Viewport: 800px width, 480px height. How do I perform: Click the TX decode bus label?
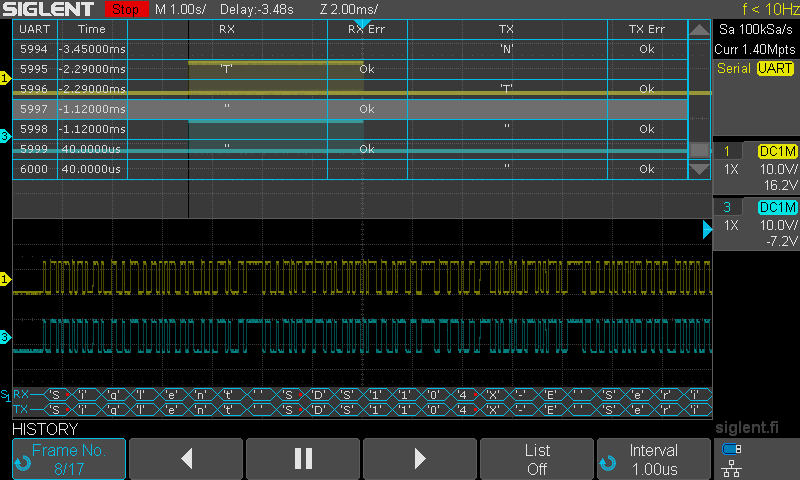21,409
